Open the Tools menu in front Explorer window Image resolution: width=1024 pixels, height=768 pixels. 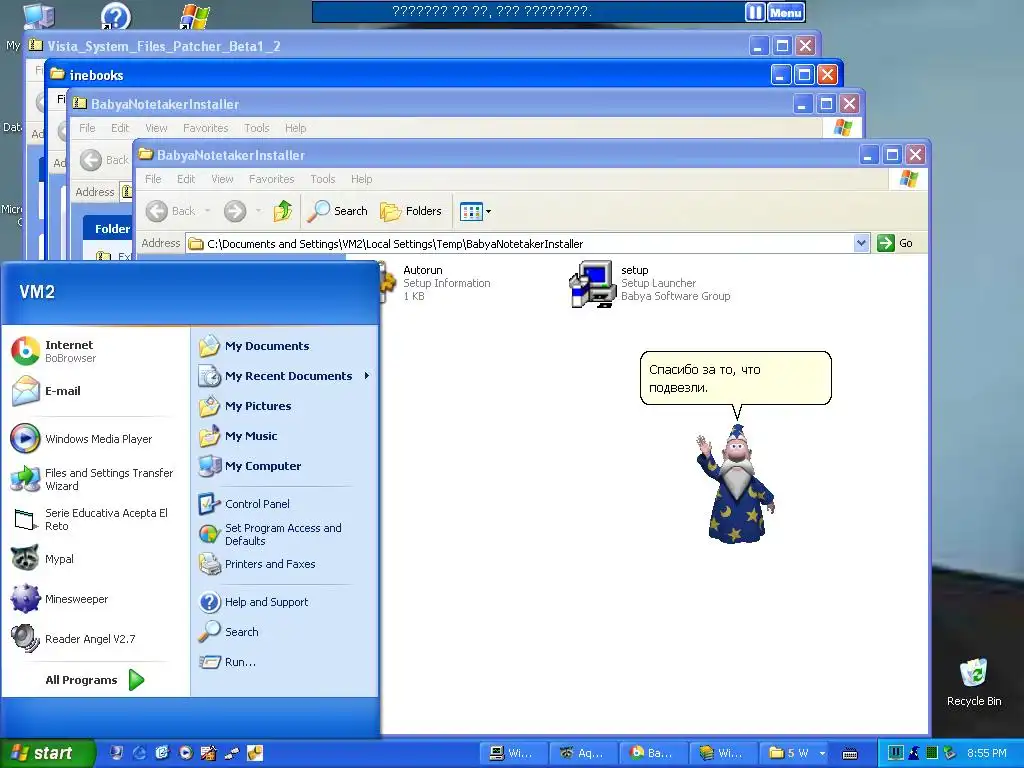tap(323, 179)
